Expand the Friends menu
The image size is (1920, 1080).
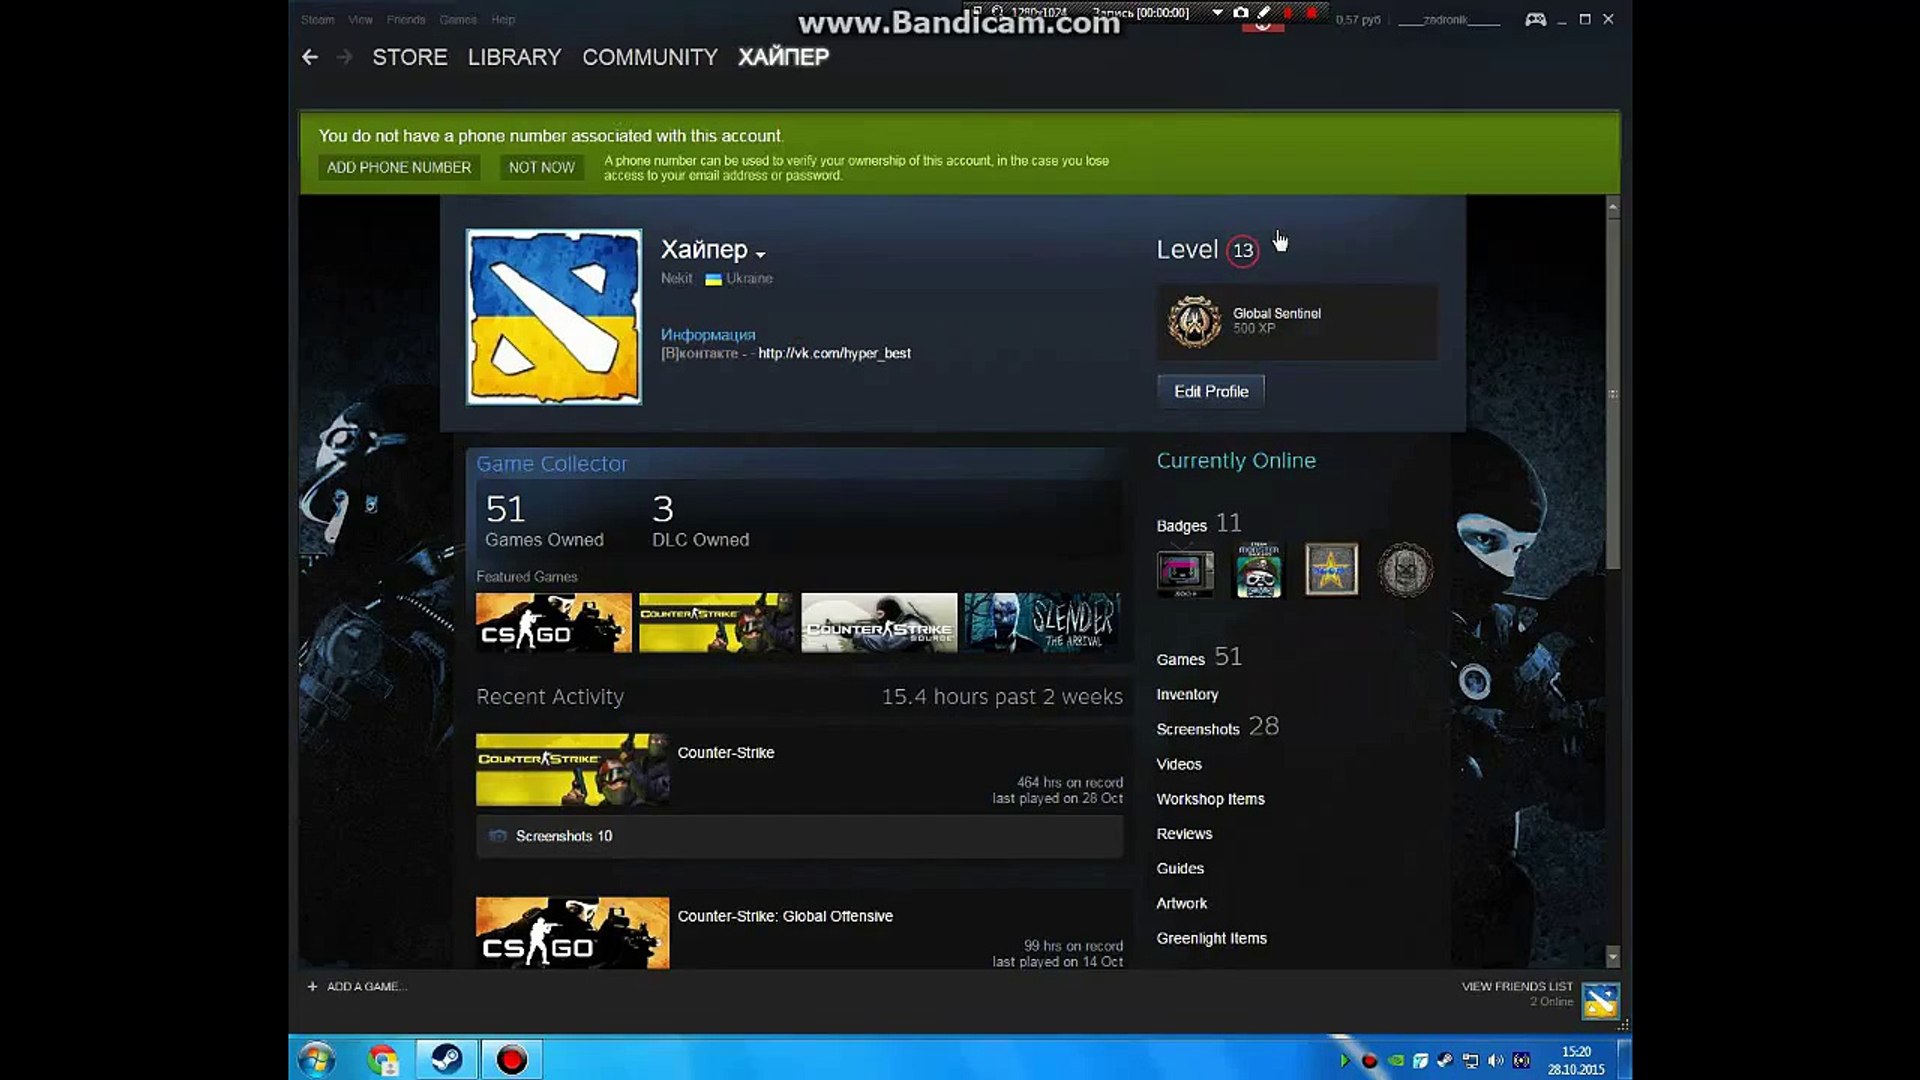pyautogui.click(x=406, y=19)
